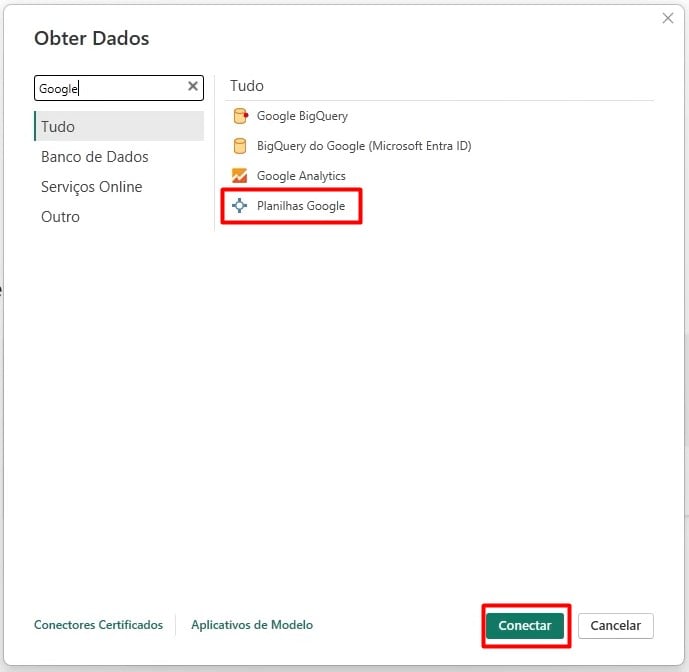Image resolution: width=689 pixels, height=672 pixels.
Task: Open the Conectores Certificados link
Action: (x=98, y=625)
